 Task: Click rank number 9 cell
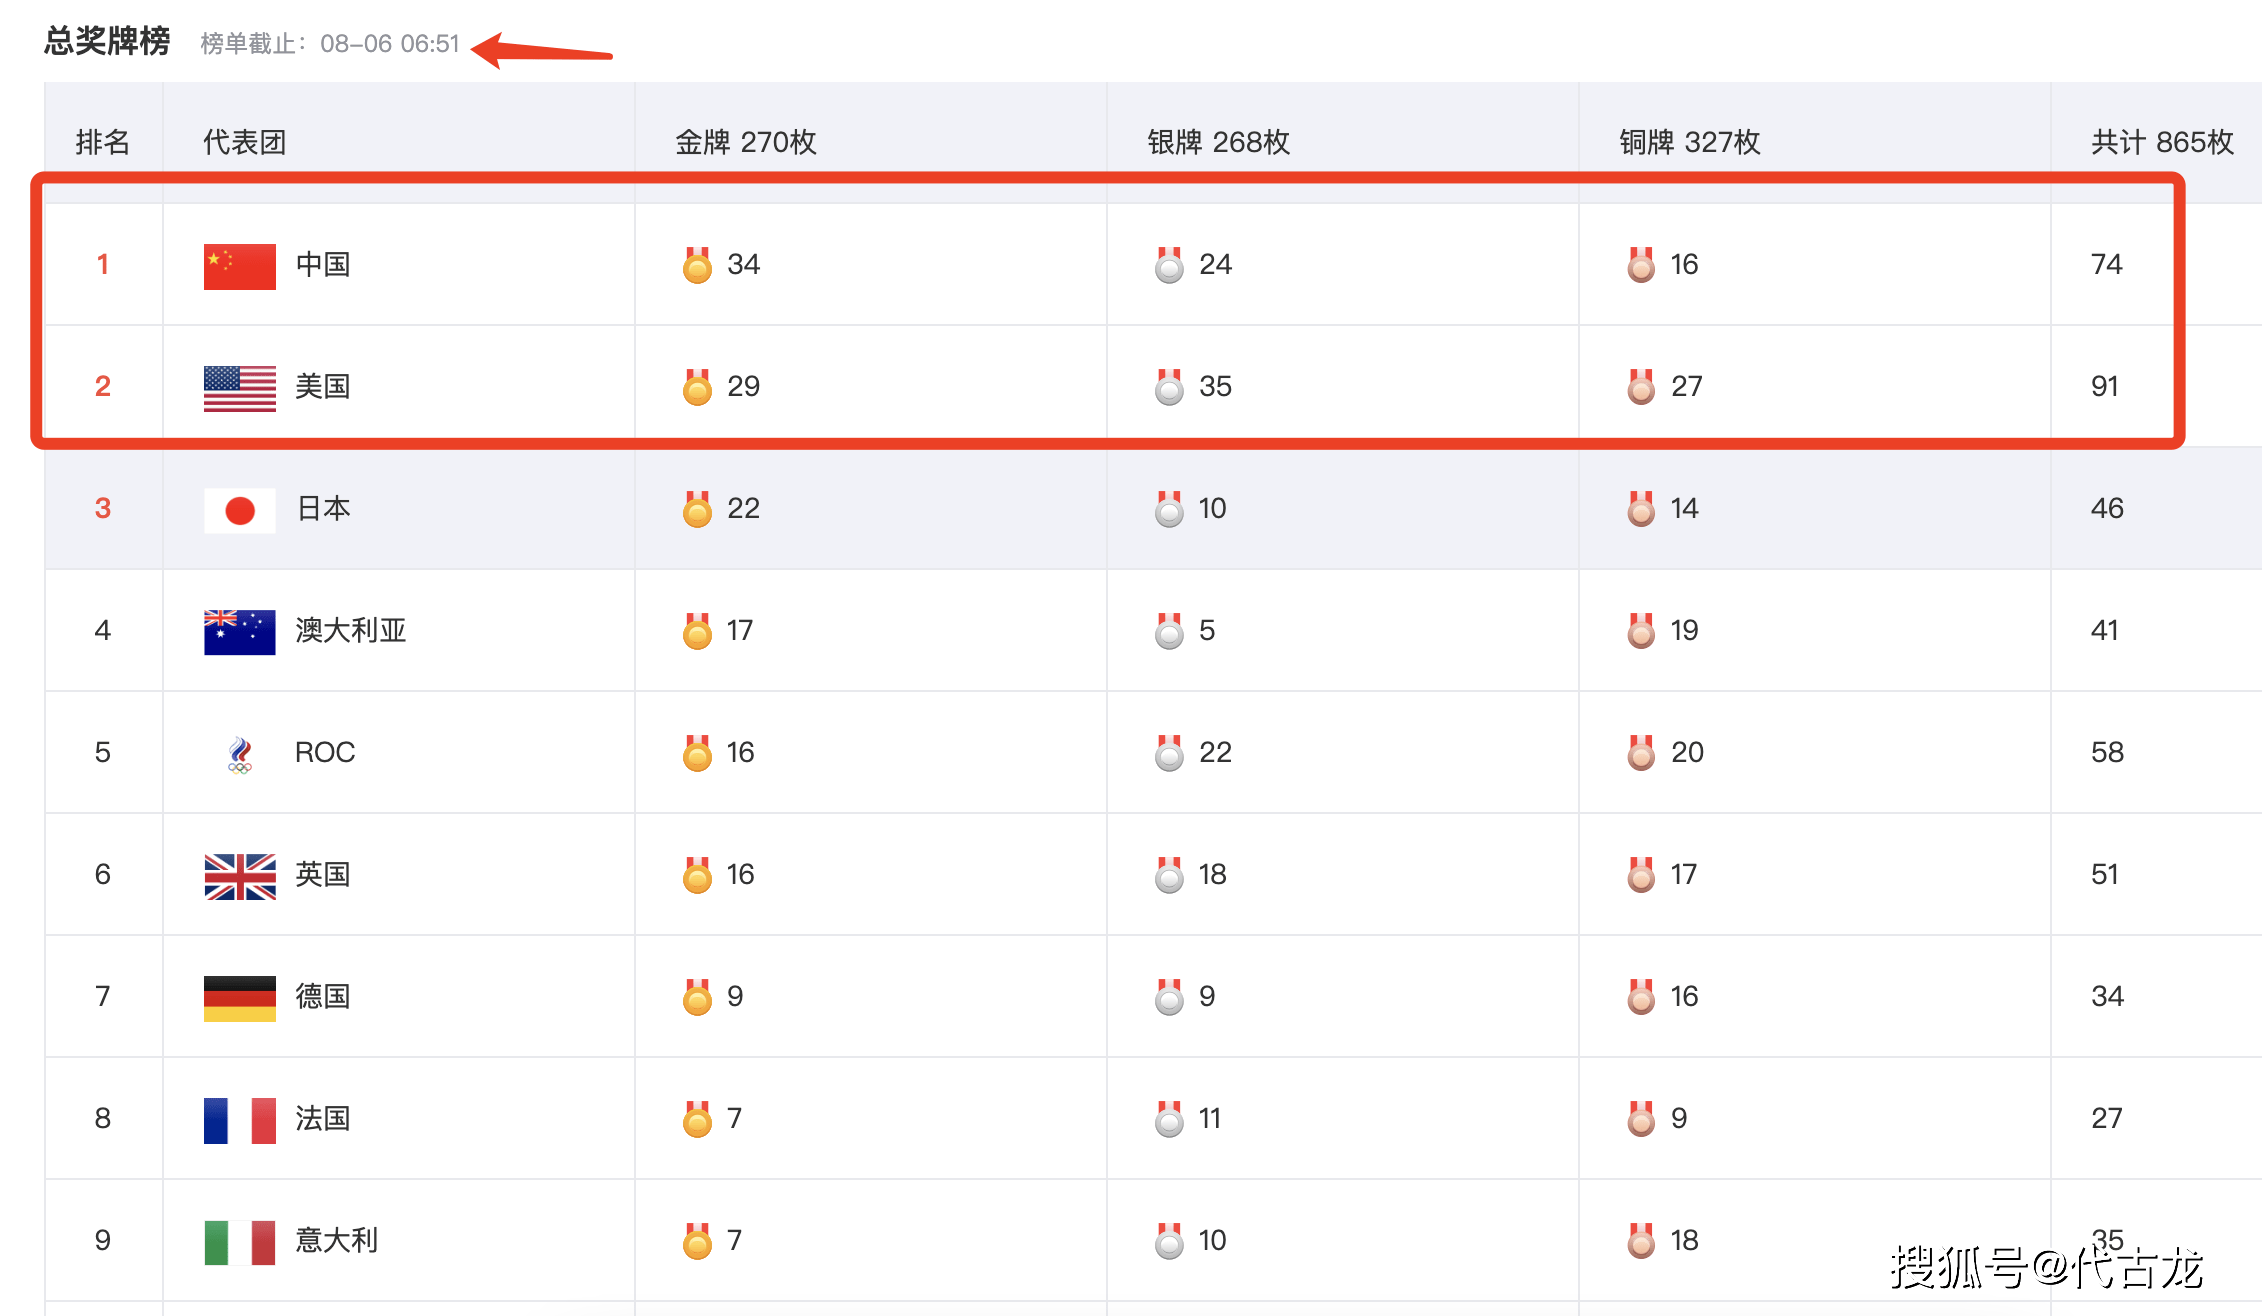(x=103, y=1240)
